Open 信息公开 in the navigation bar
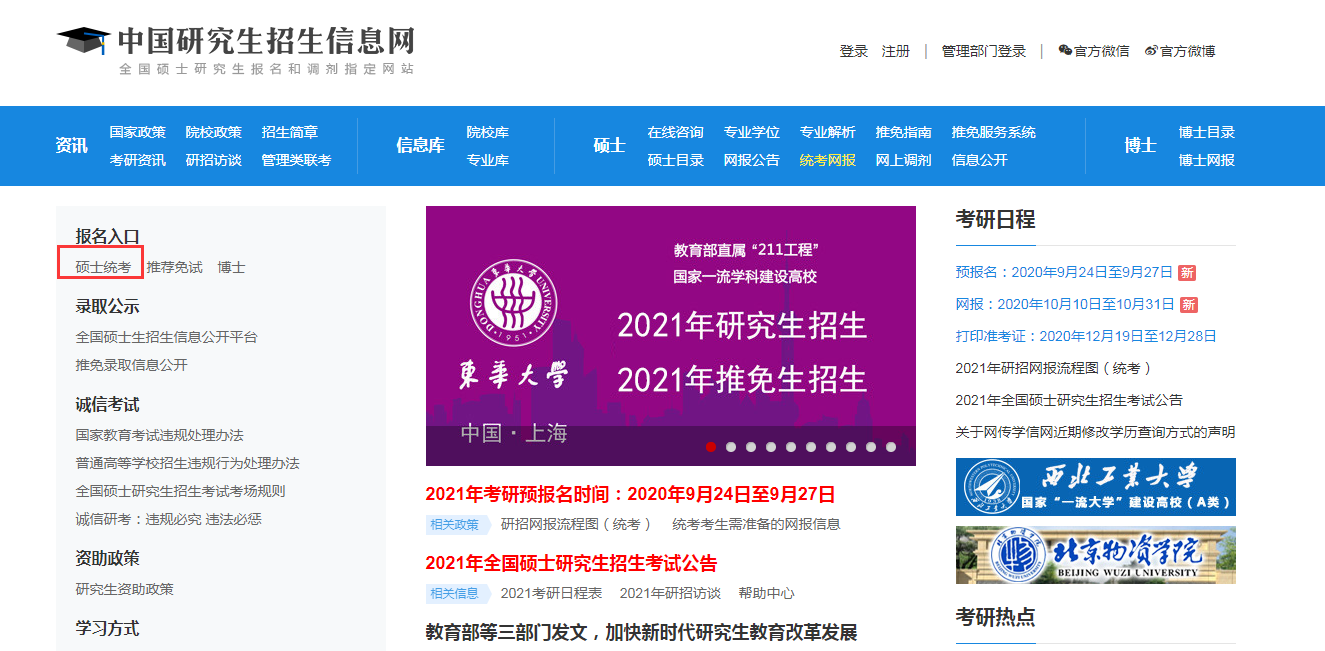Screen dimensions: 1325x651 tap(980, 160)
